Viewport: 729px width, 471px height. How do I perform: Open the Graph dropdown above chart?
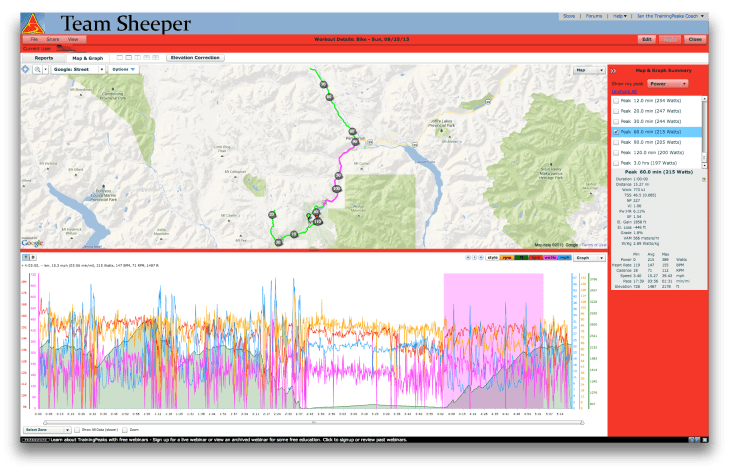[589, 258]
